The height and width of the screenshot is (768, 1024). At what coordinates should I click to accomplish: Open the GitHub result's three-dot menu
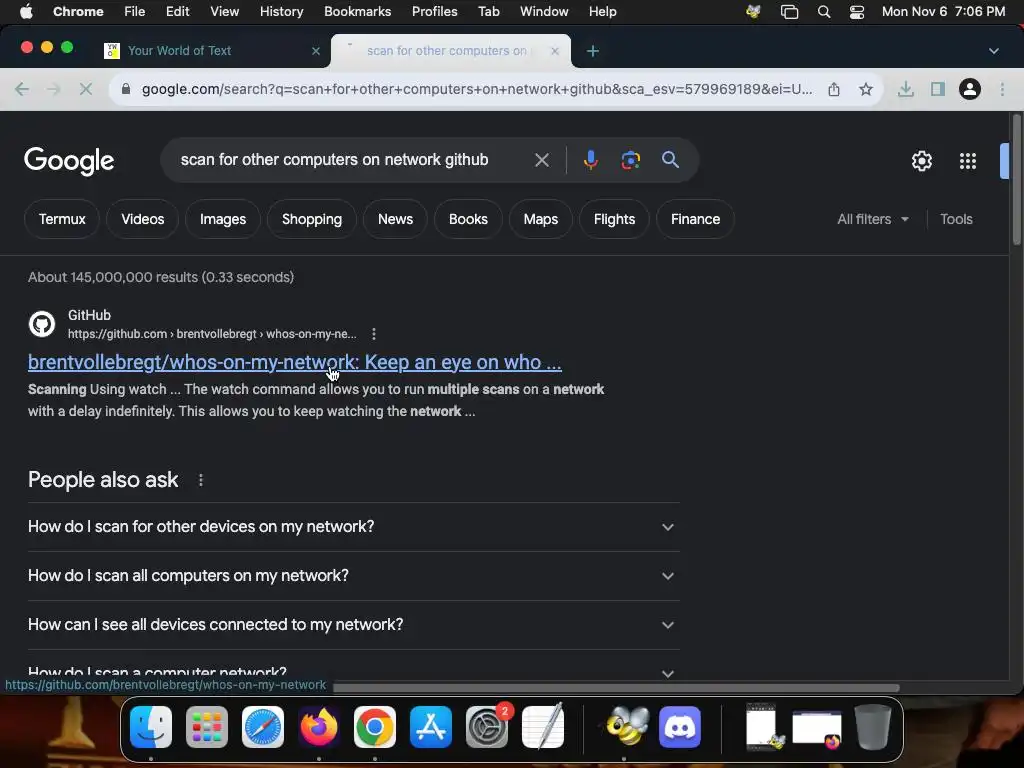click(x=374, y=334)
